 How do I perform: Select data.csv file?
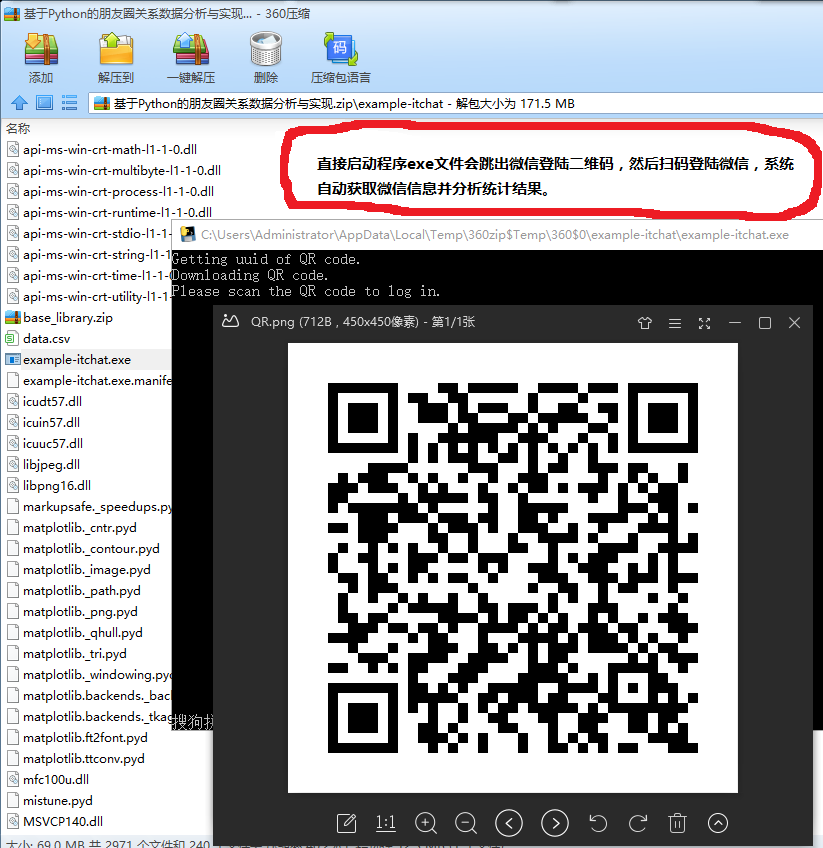pyautogui.click(x=47, y=339)
